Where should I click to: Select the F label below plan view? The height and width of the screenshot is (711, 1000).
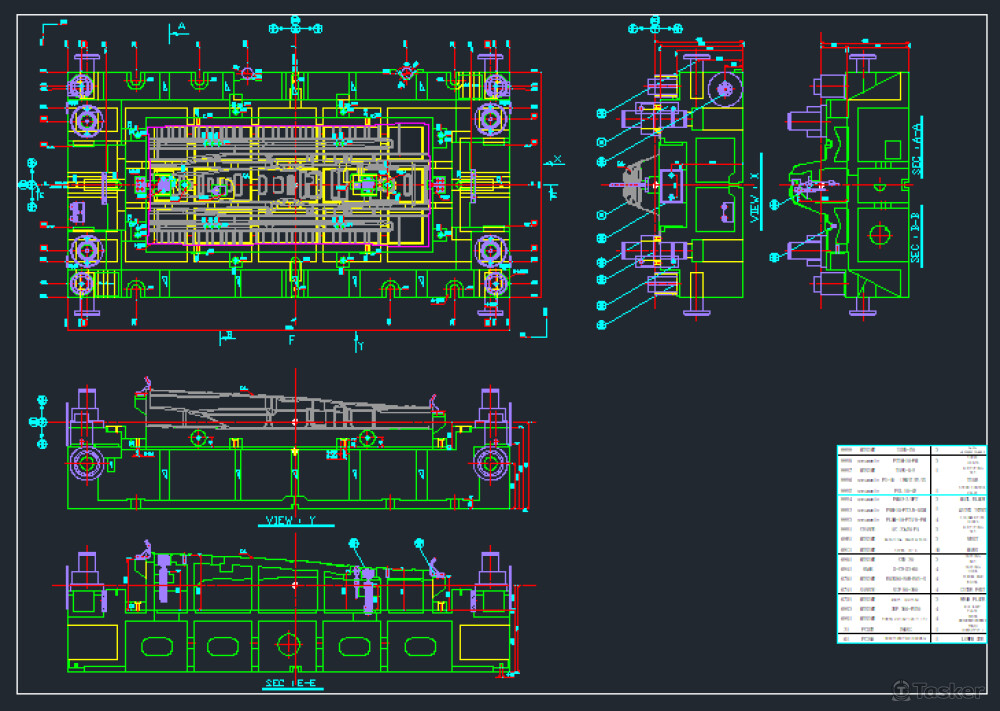point(292,340)
